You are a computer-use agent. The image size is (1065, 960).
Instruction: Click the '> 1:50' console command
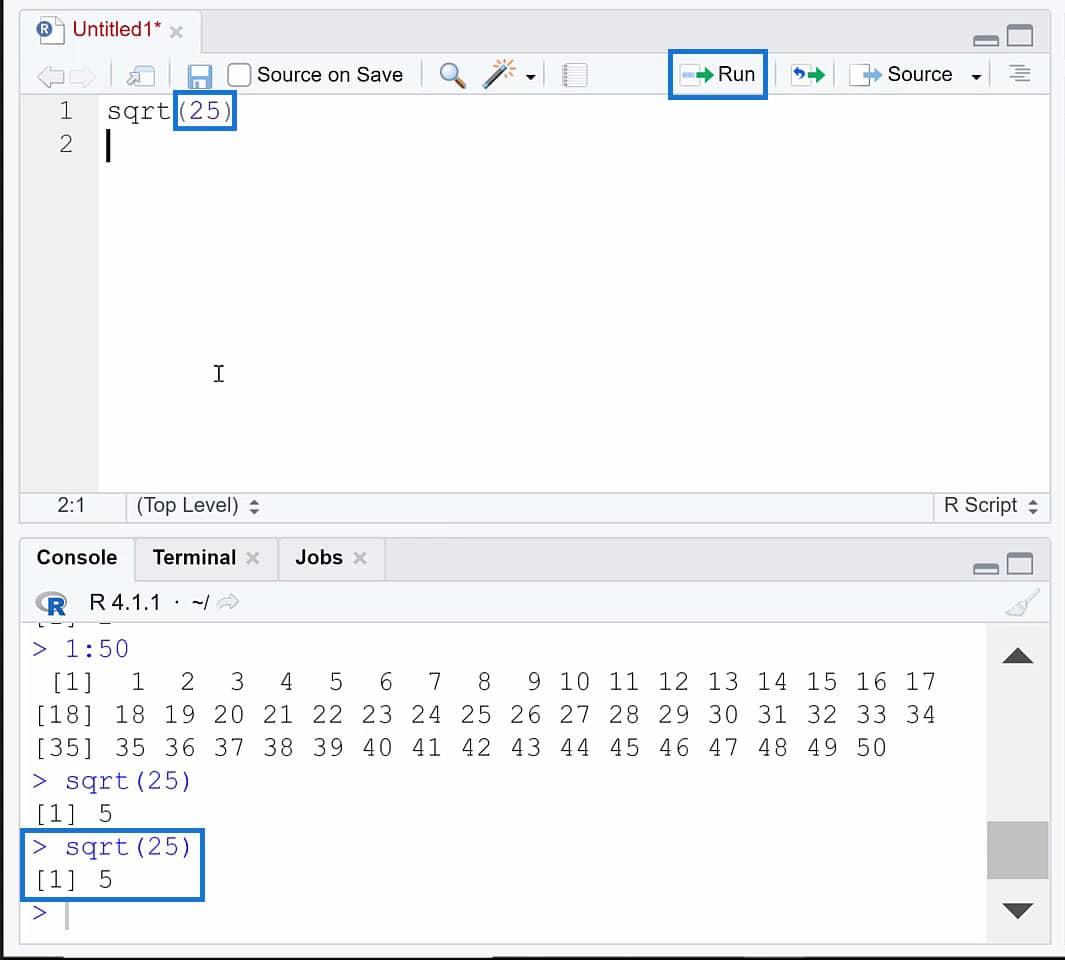[x=80, y=649]
